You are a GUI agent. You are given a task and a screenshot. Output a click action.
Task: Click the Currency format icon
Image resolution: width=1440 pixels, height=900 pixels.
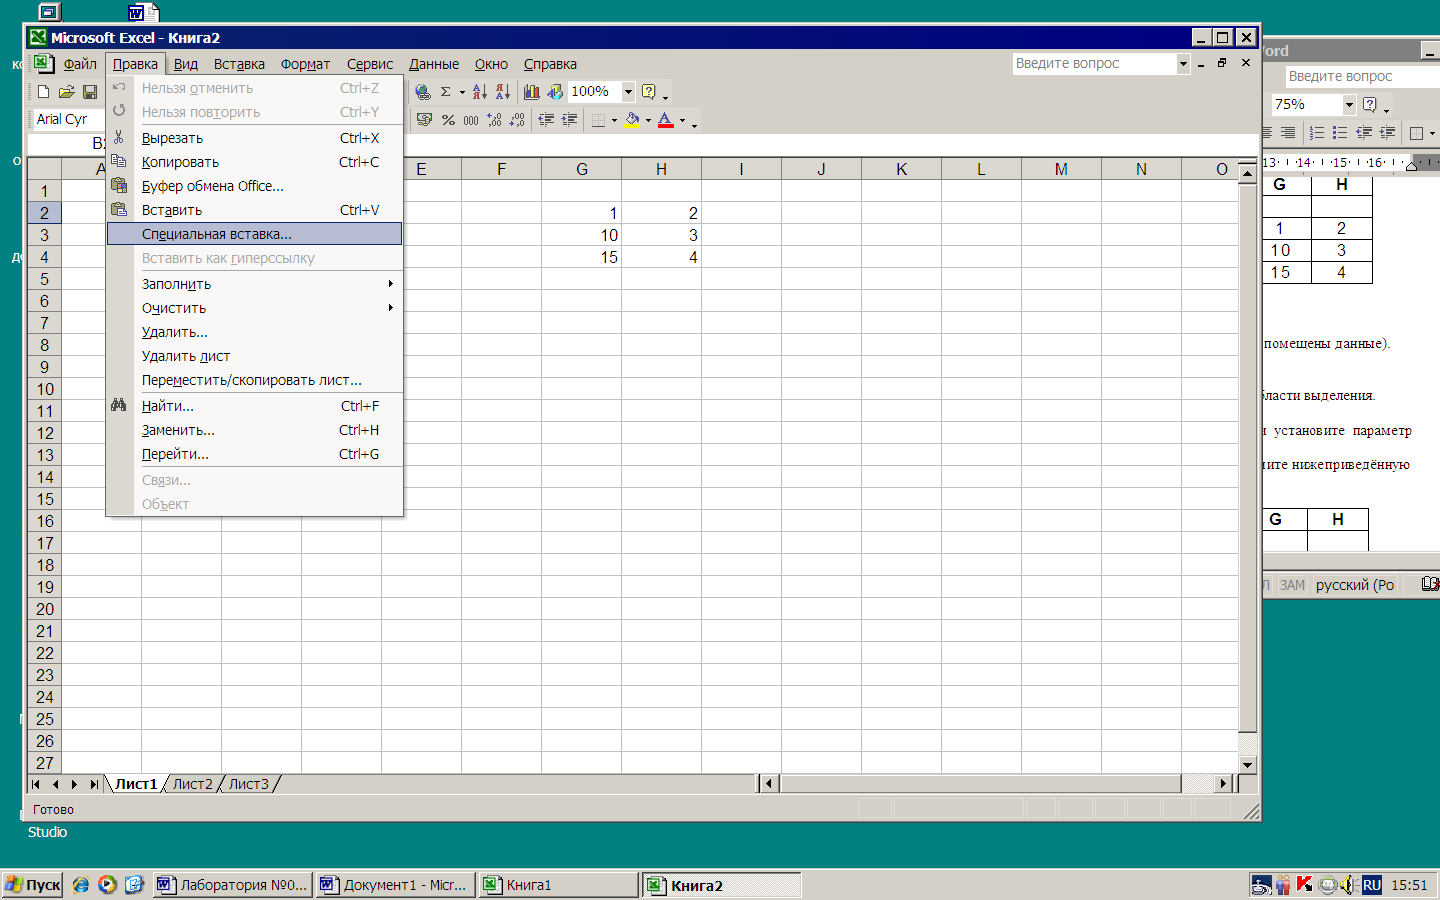click(x=424, y=120)
